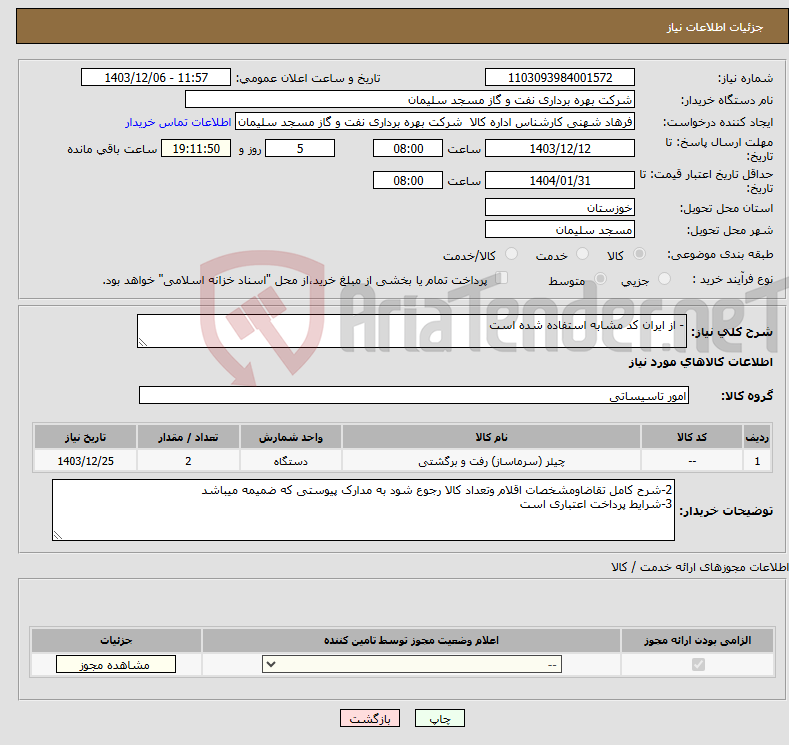Click the اطلاعات کالاهای مورد نیاز heading

(x=700, y=362)
